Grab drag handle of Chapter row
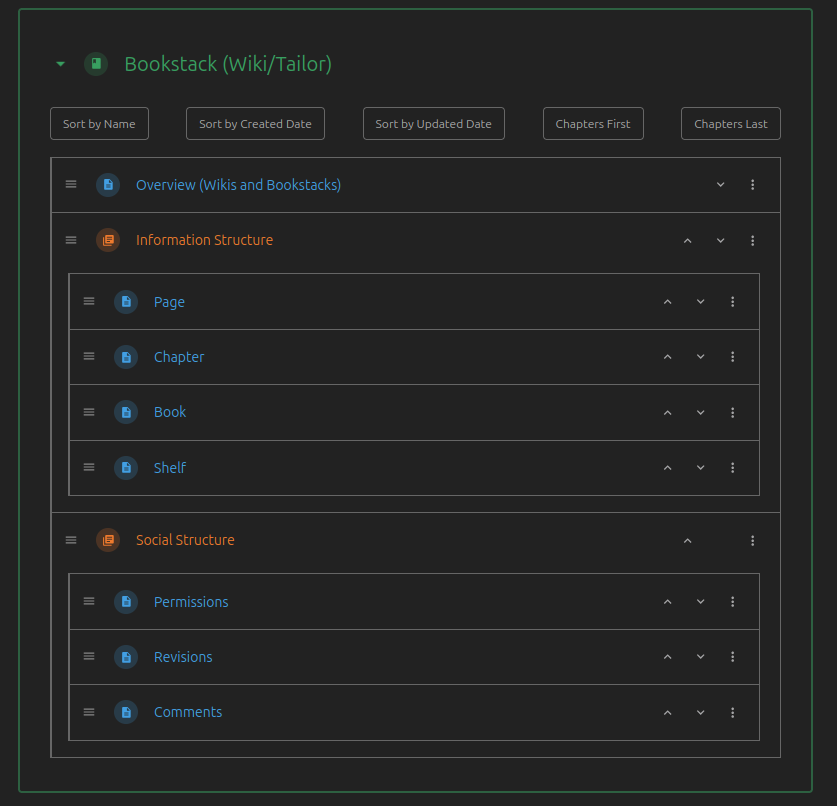The width and height of the screenshot is (837, 806). point(89,357)
